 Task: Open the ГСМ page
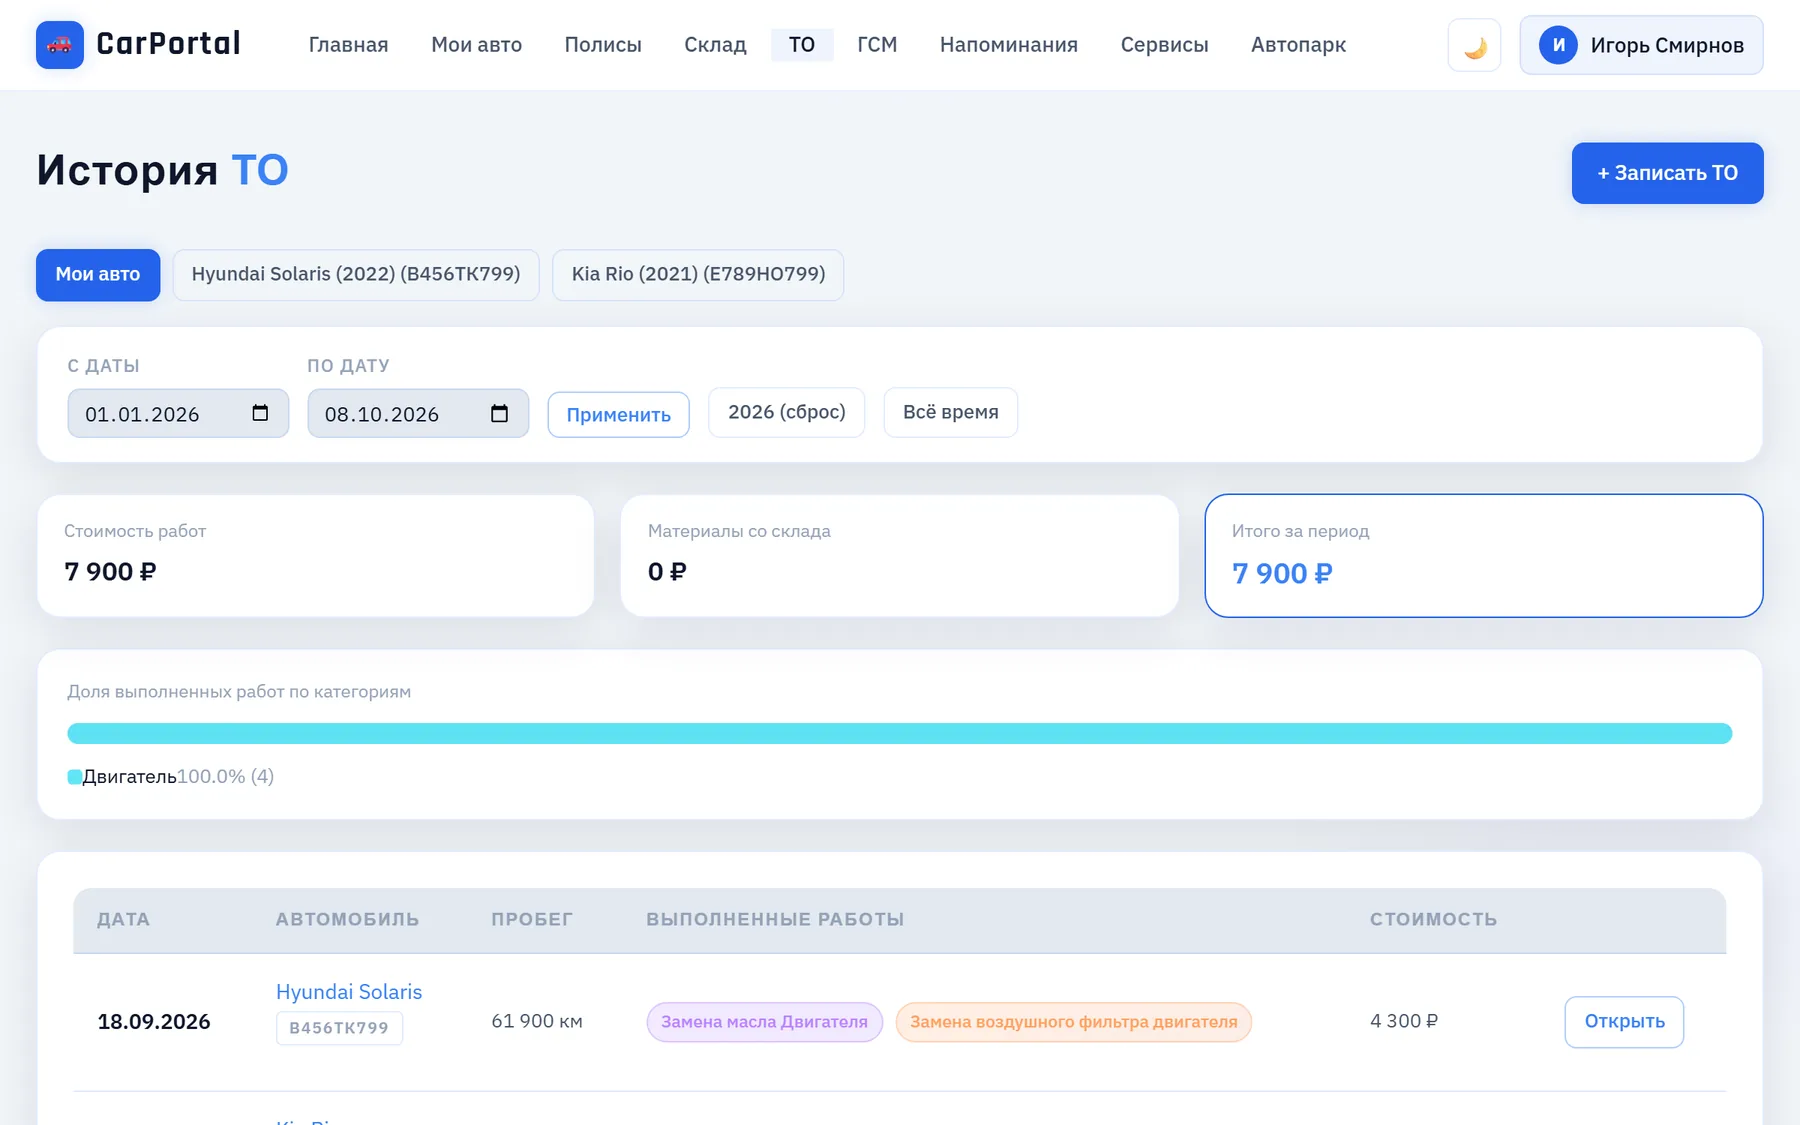pyautogui.click(x=877, y=45)
